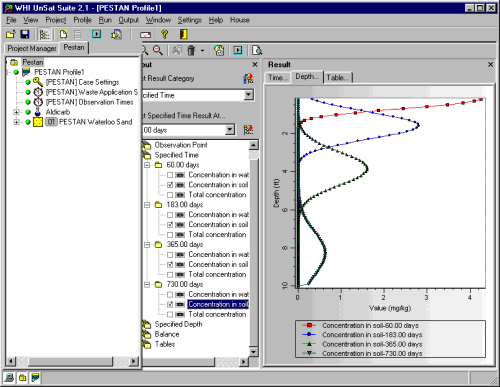Image resolution: width=500 pixels, height=387 pixels.
Task: Select the Specified Depth folder
Action: [x=178, y=324]
